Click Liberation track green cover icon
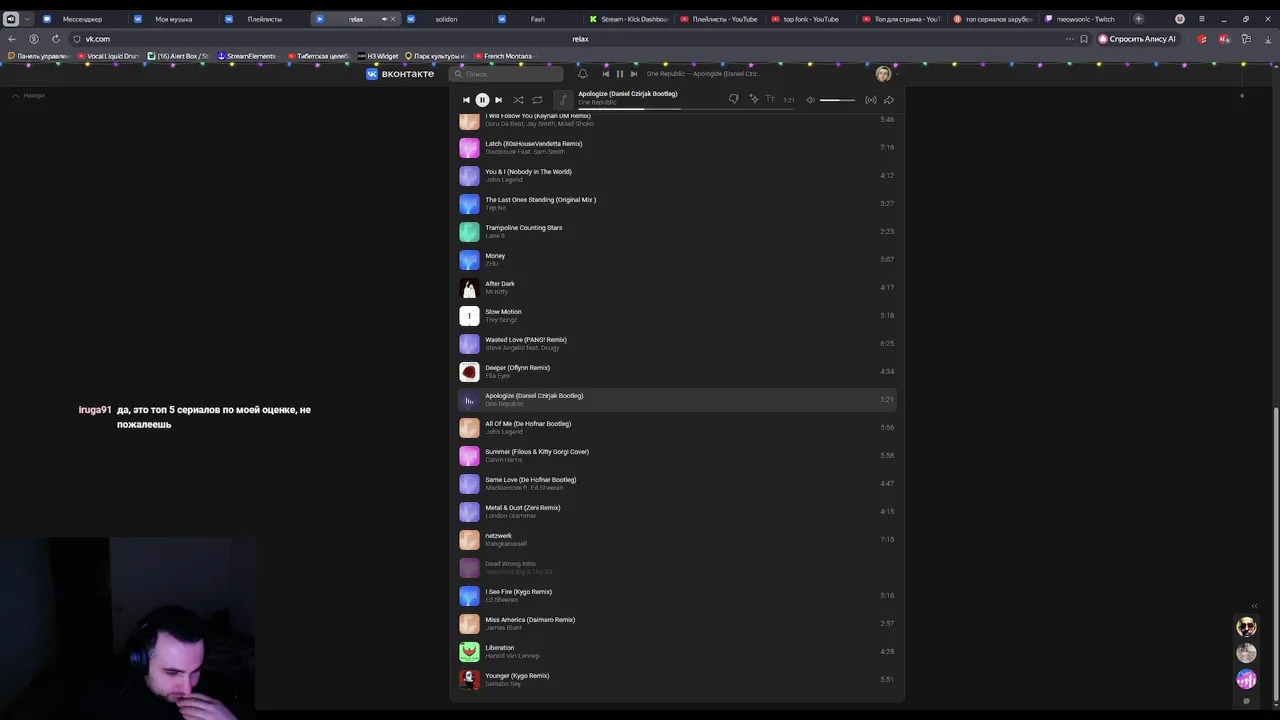1280x720 pixels. (469, 652)
